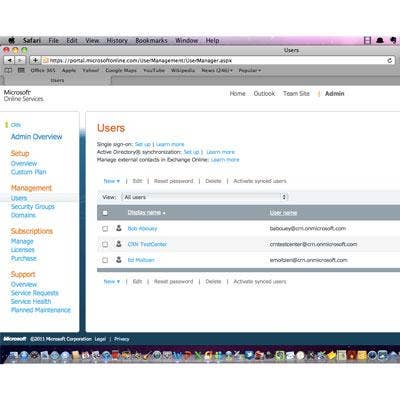Click Safari's back navigation arrow
Screen dimensions: 400x400
pyautogui.click(x=9, y=60)
